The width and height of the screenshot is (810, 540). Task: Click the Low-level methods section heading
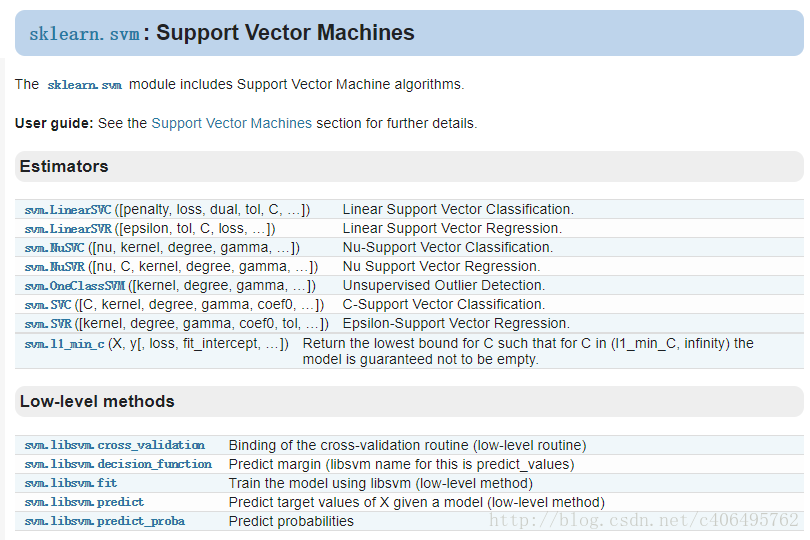point(97,401)
